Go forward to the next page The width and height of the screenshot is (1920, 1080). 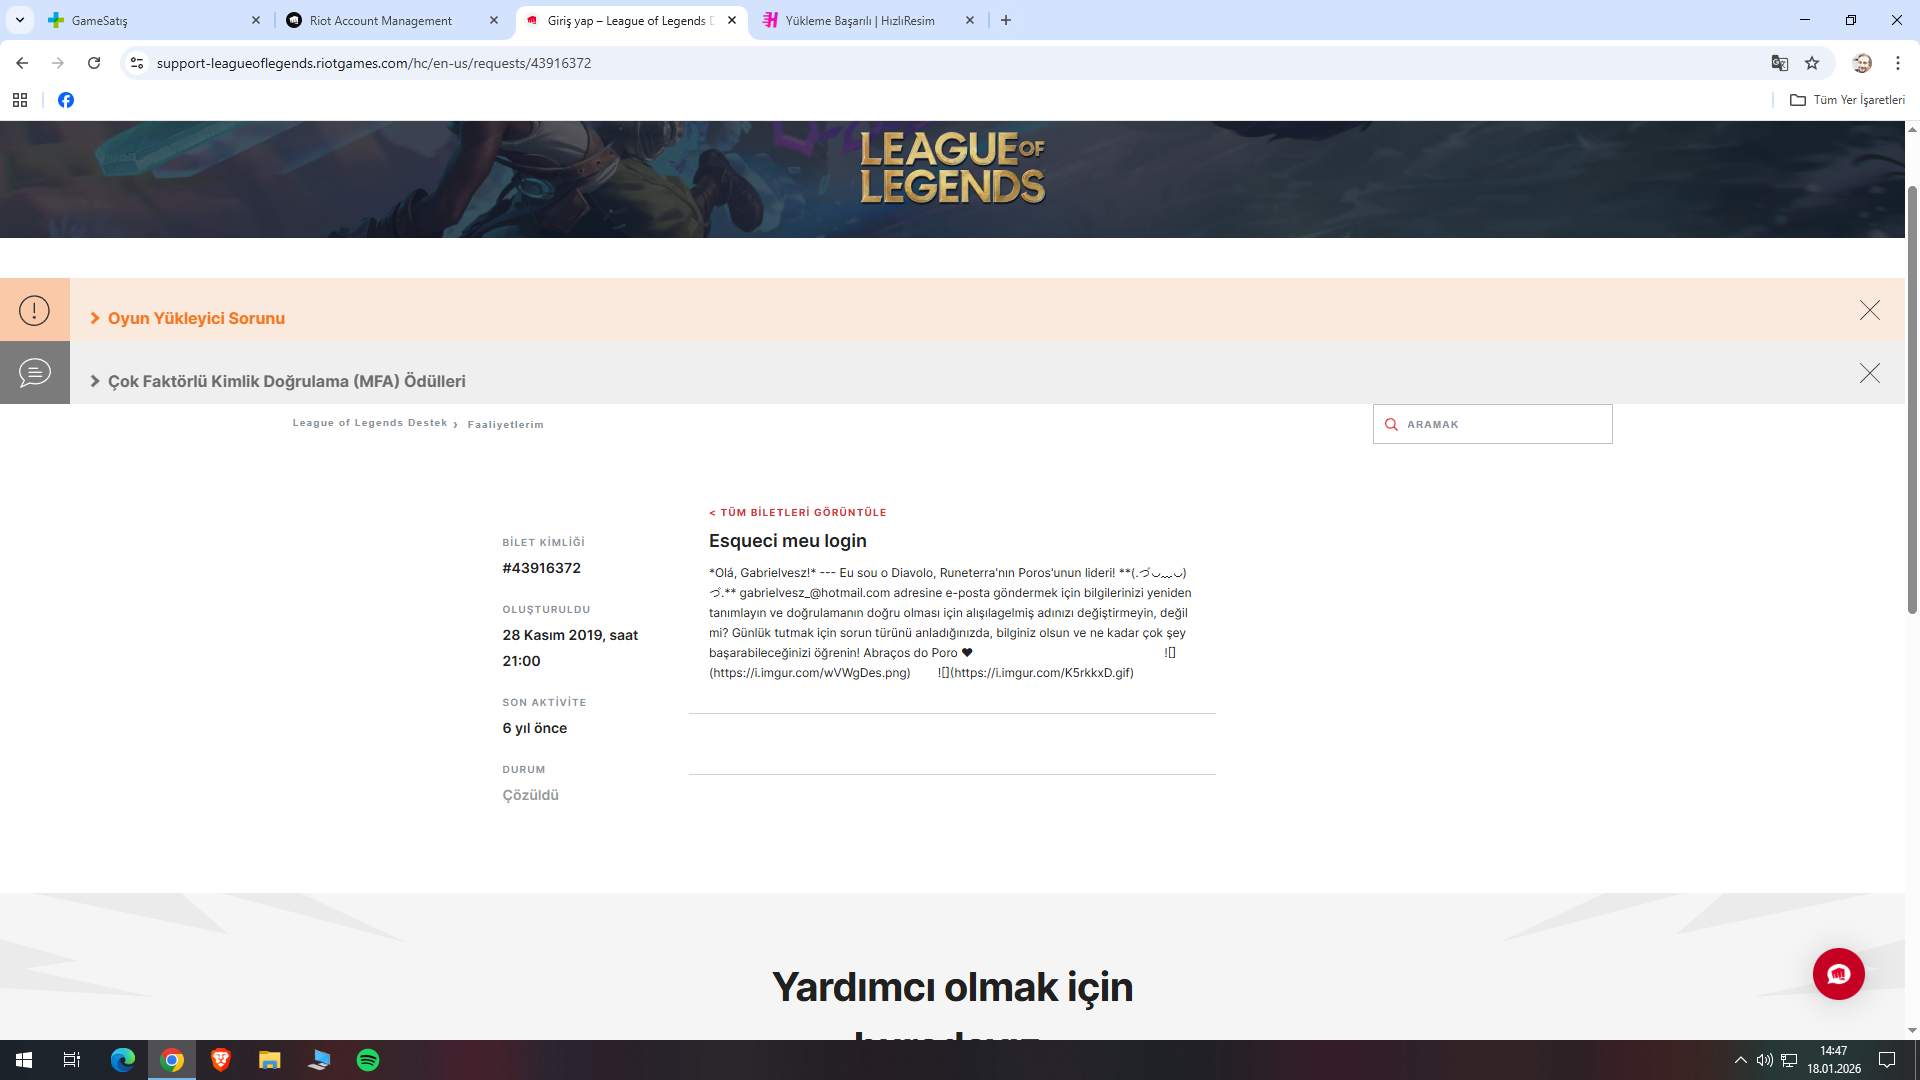[58, 63]
